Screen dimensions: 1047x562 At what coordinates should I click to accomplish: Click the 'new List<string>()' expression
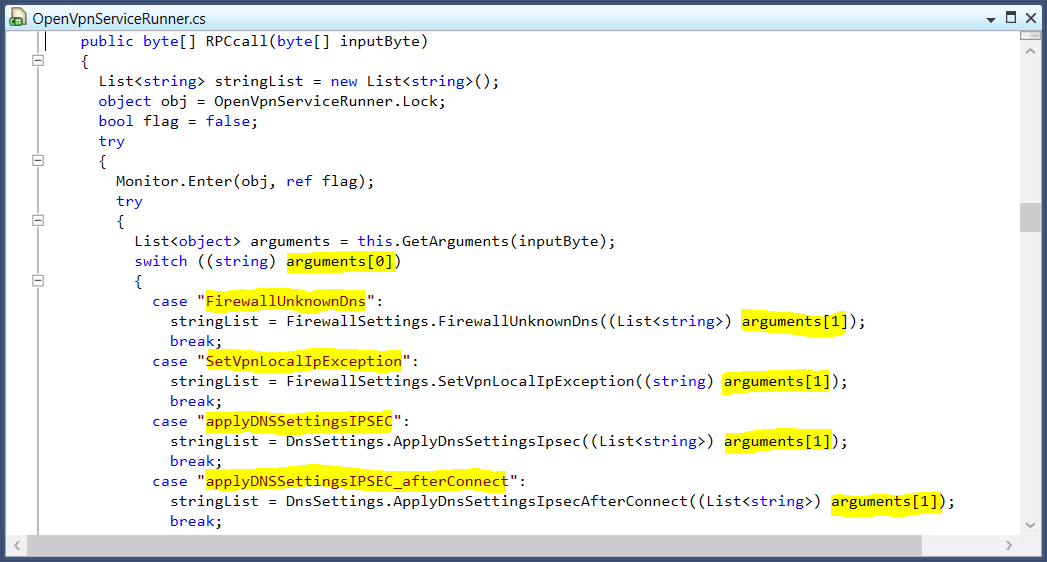point(410,81)
